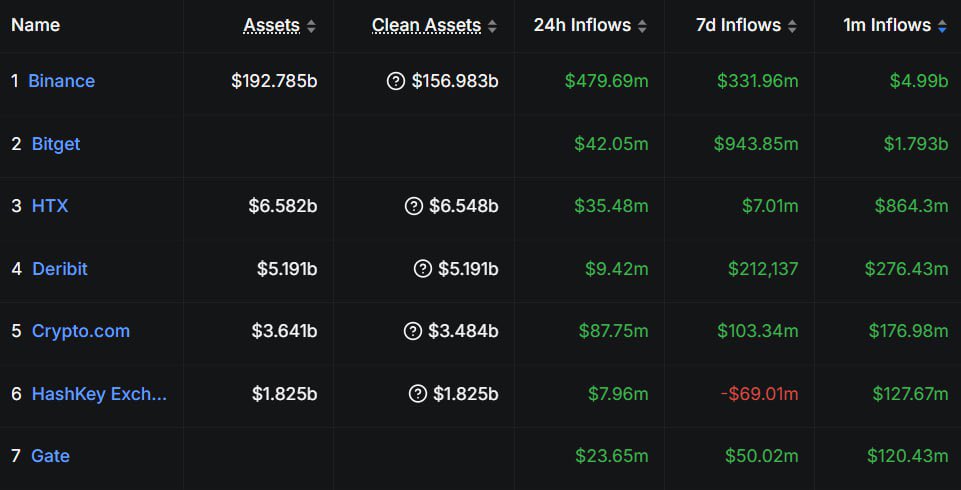Screen dimensions: 961x490
Task: Visit the Crypto.com exchange page
Action: tap(81, 331)
